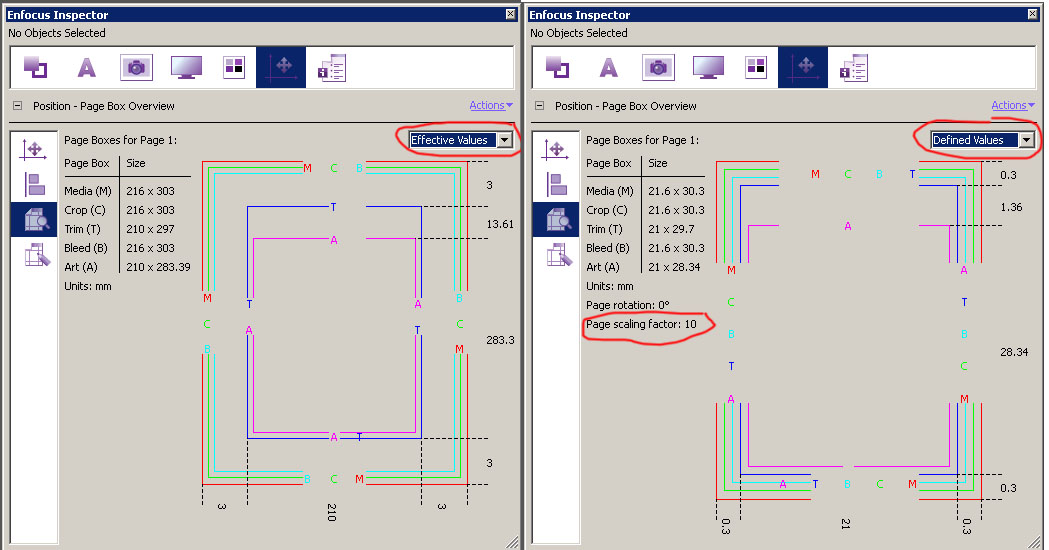Select Fill and Stroke icon in left Inspector
This screenshot has width=1049, height=550.
coord(35,68)
